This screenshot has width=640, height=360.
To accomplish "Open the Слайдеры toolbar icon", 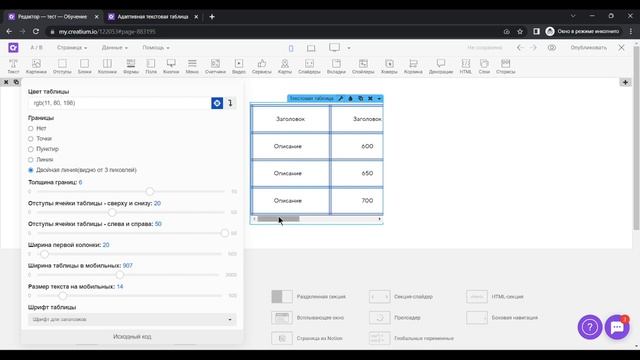I will (x=309, y=66).
